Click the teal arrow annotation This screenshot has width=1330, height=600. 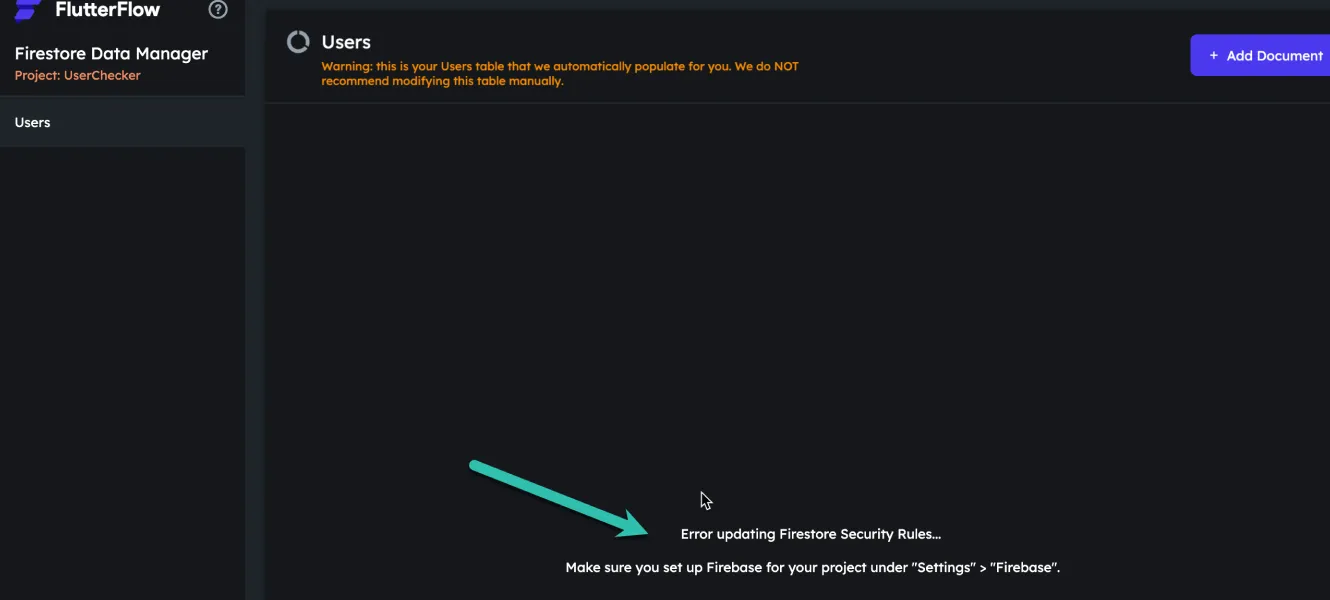[x=560, y=497]
